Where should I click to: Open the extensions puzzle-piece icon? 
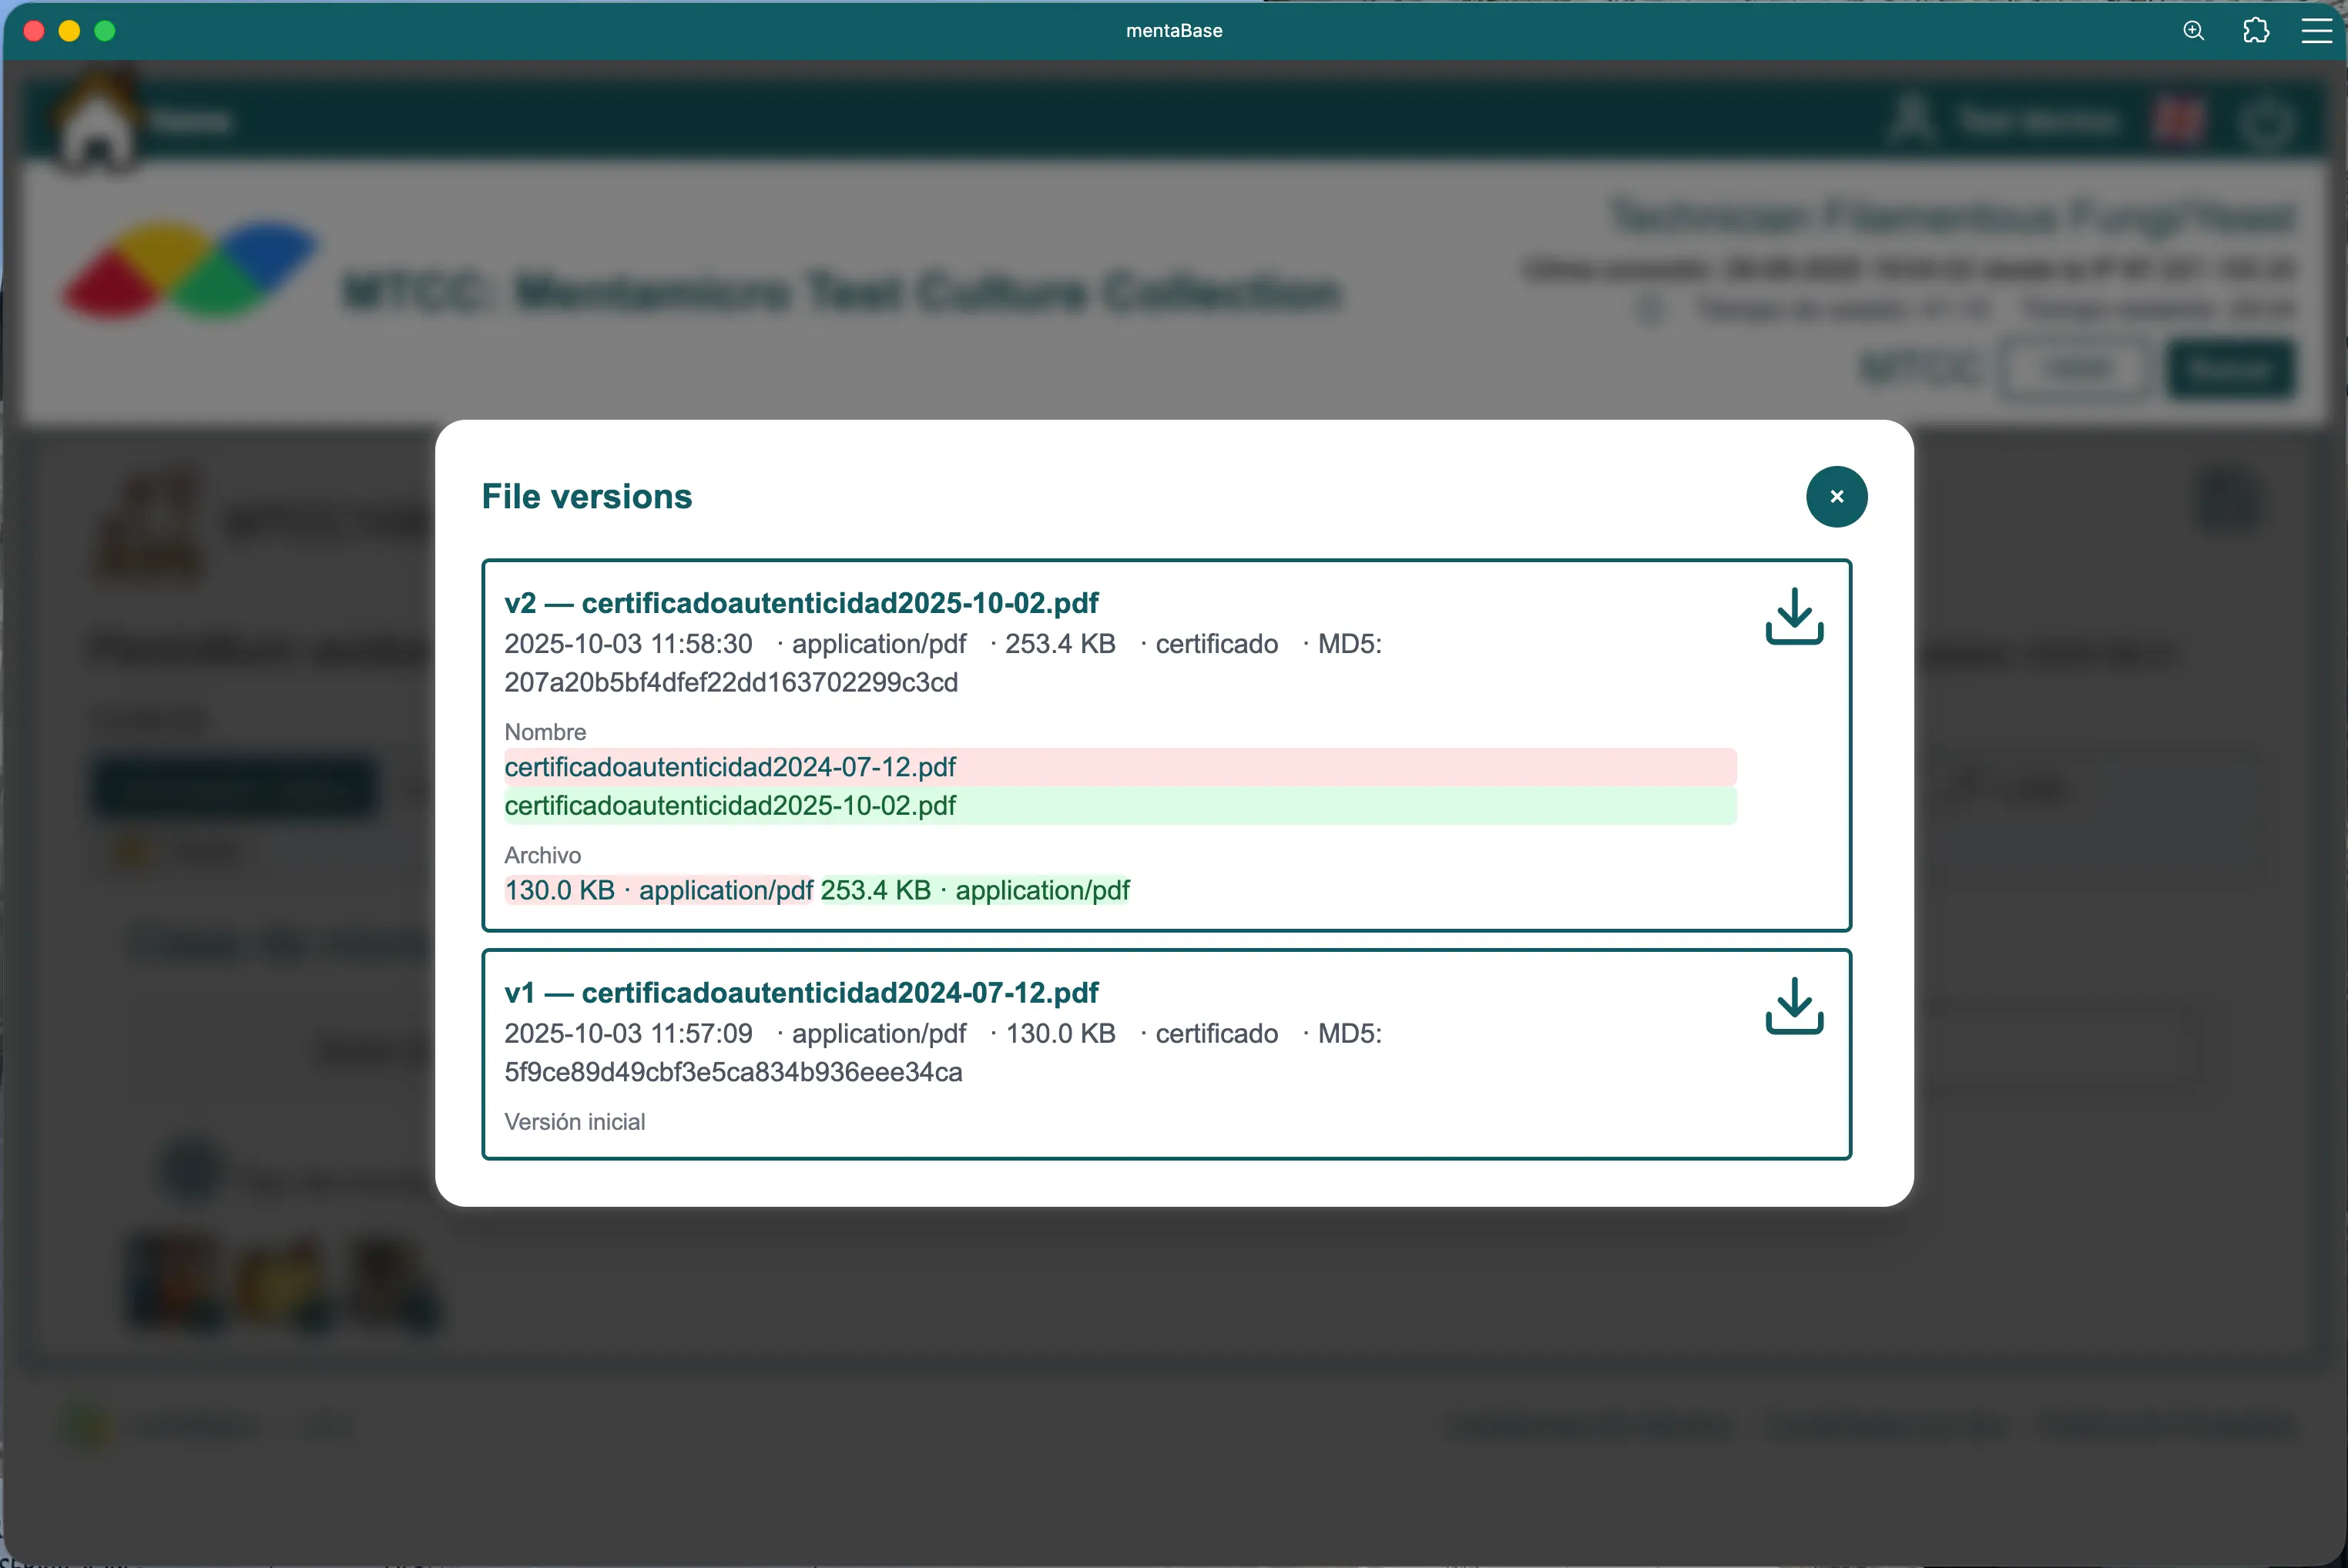pyautogui.click(x=2256, y=31)
